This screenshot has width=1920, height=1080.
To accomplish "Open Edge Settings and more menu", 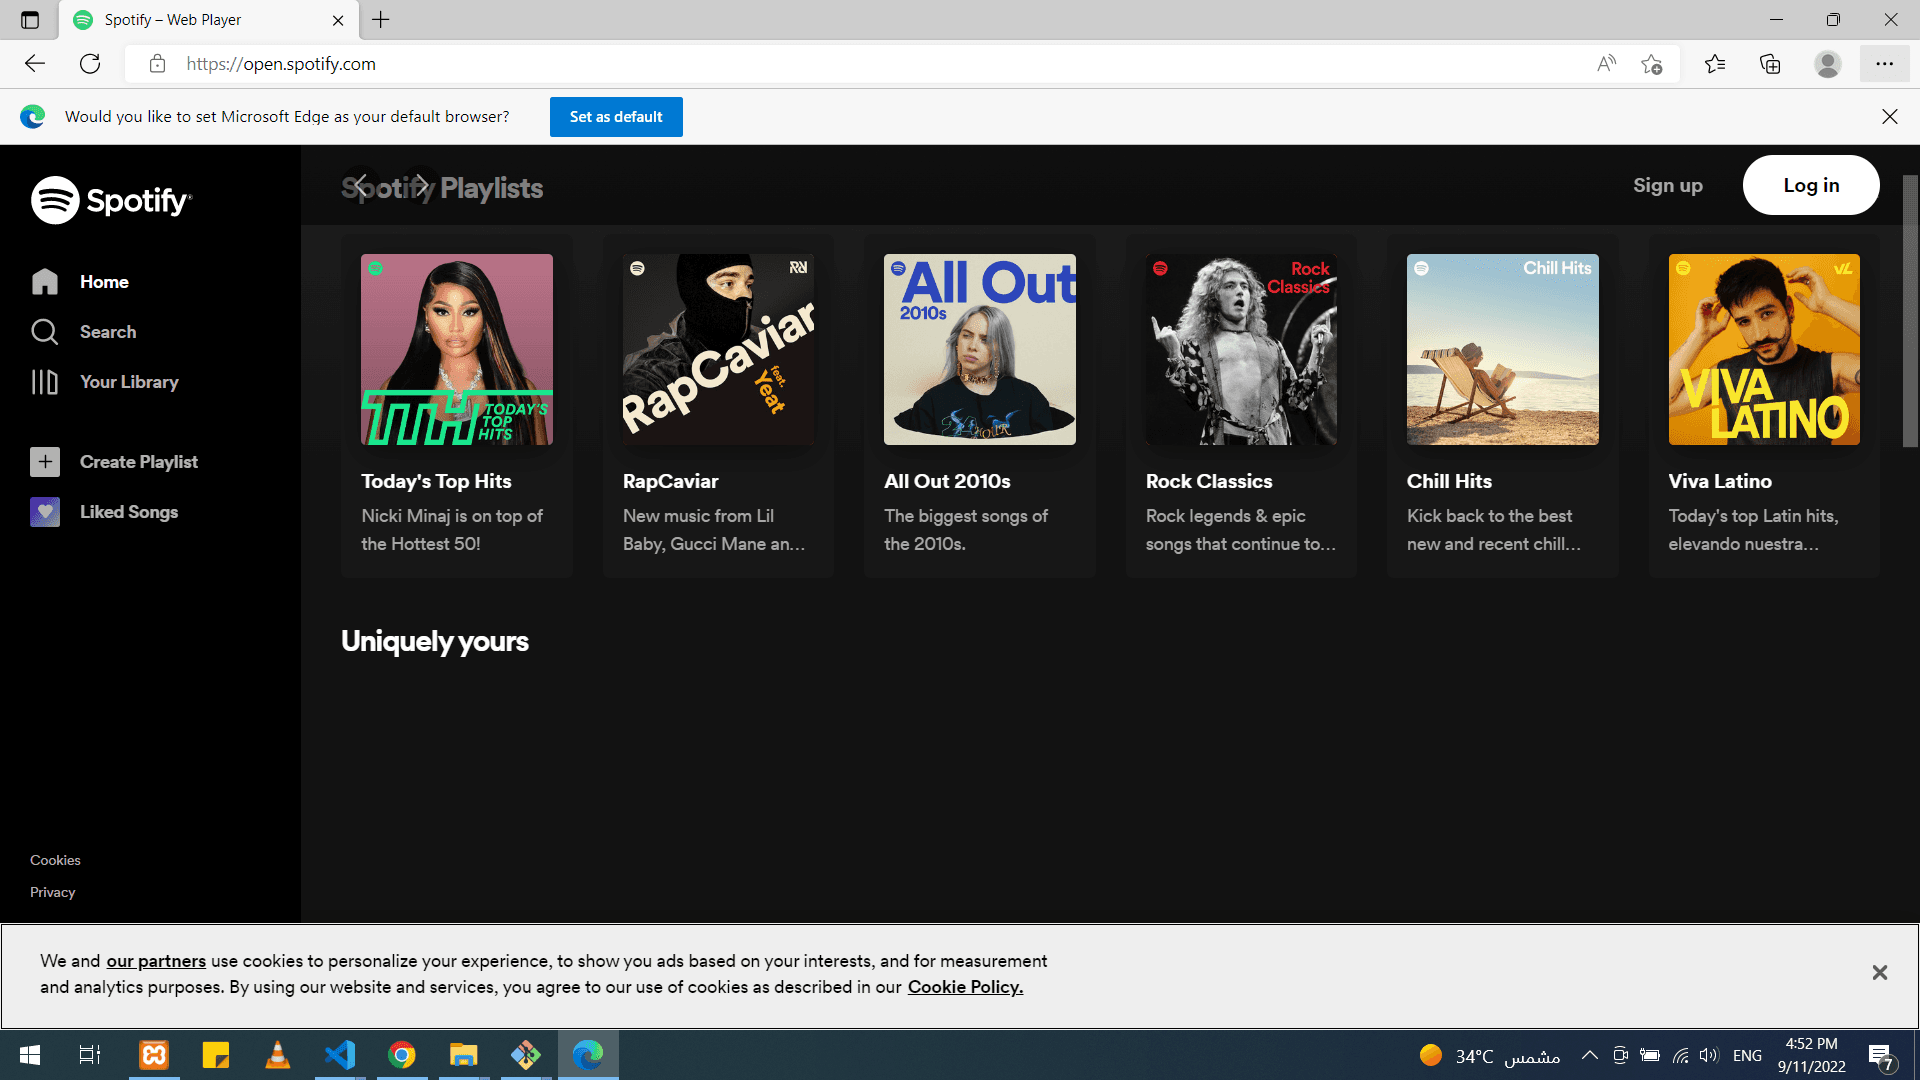I will [x=1885, y=64].
